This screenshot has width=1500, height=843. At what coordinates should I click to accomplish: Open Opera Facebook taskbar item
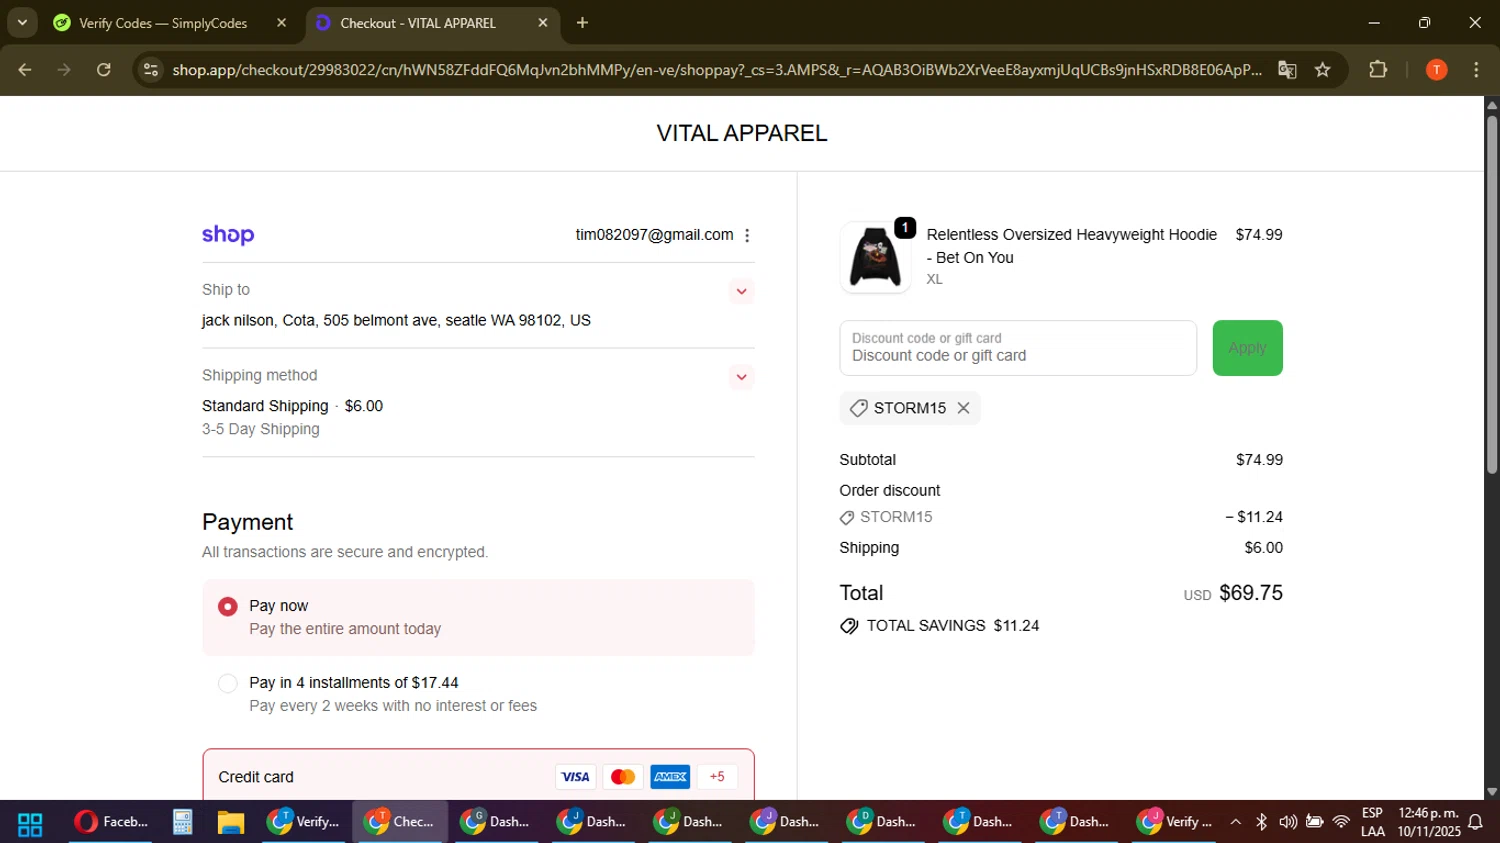click(x=111, y=822)
